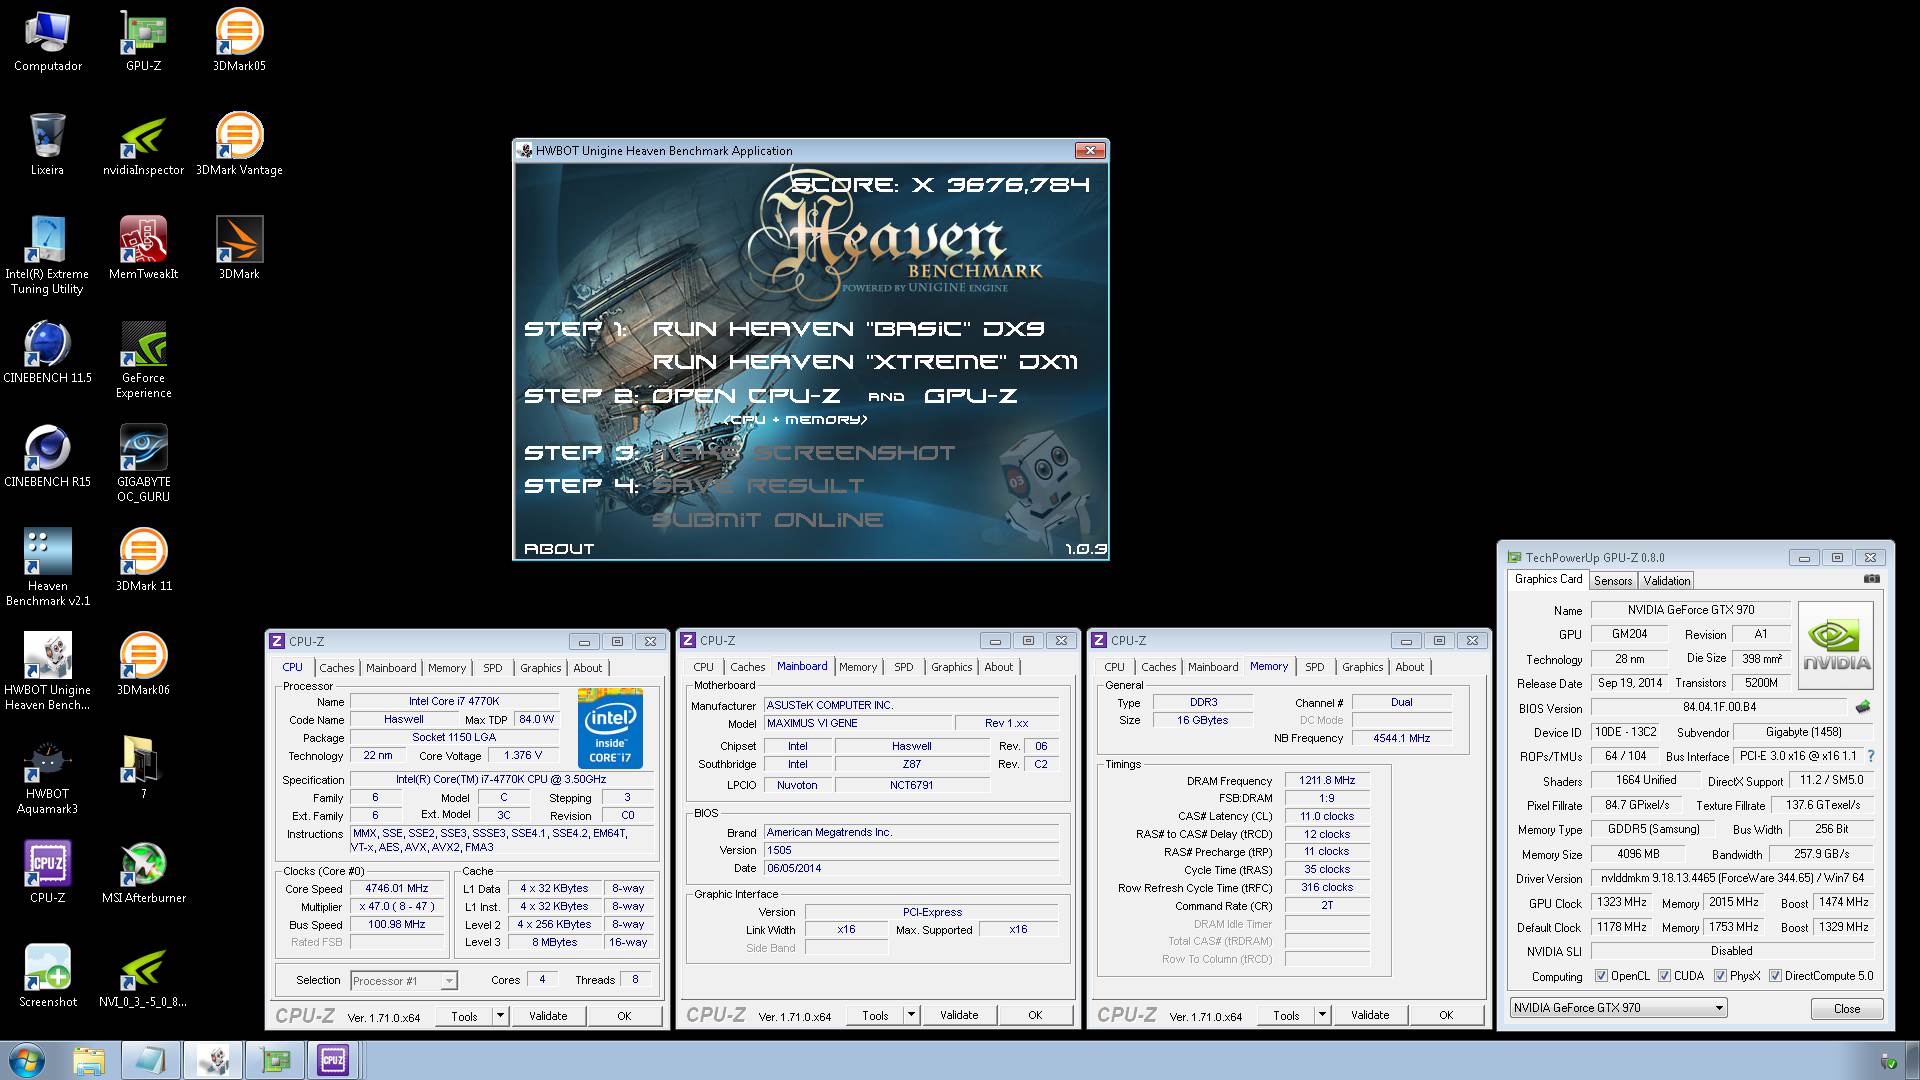The height and width of the screenshot is (1080, 1920).
Task: Open the SPD tab in Mainboard CPU-Z window
Action: point(904,667)
